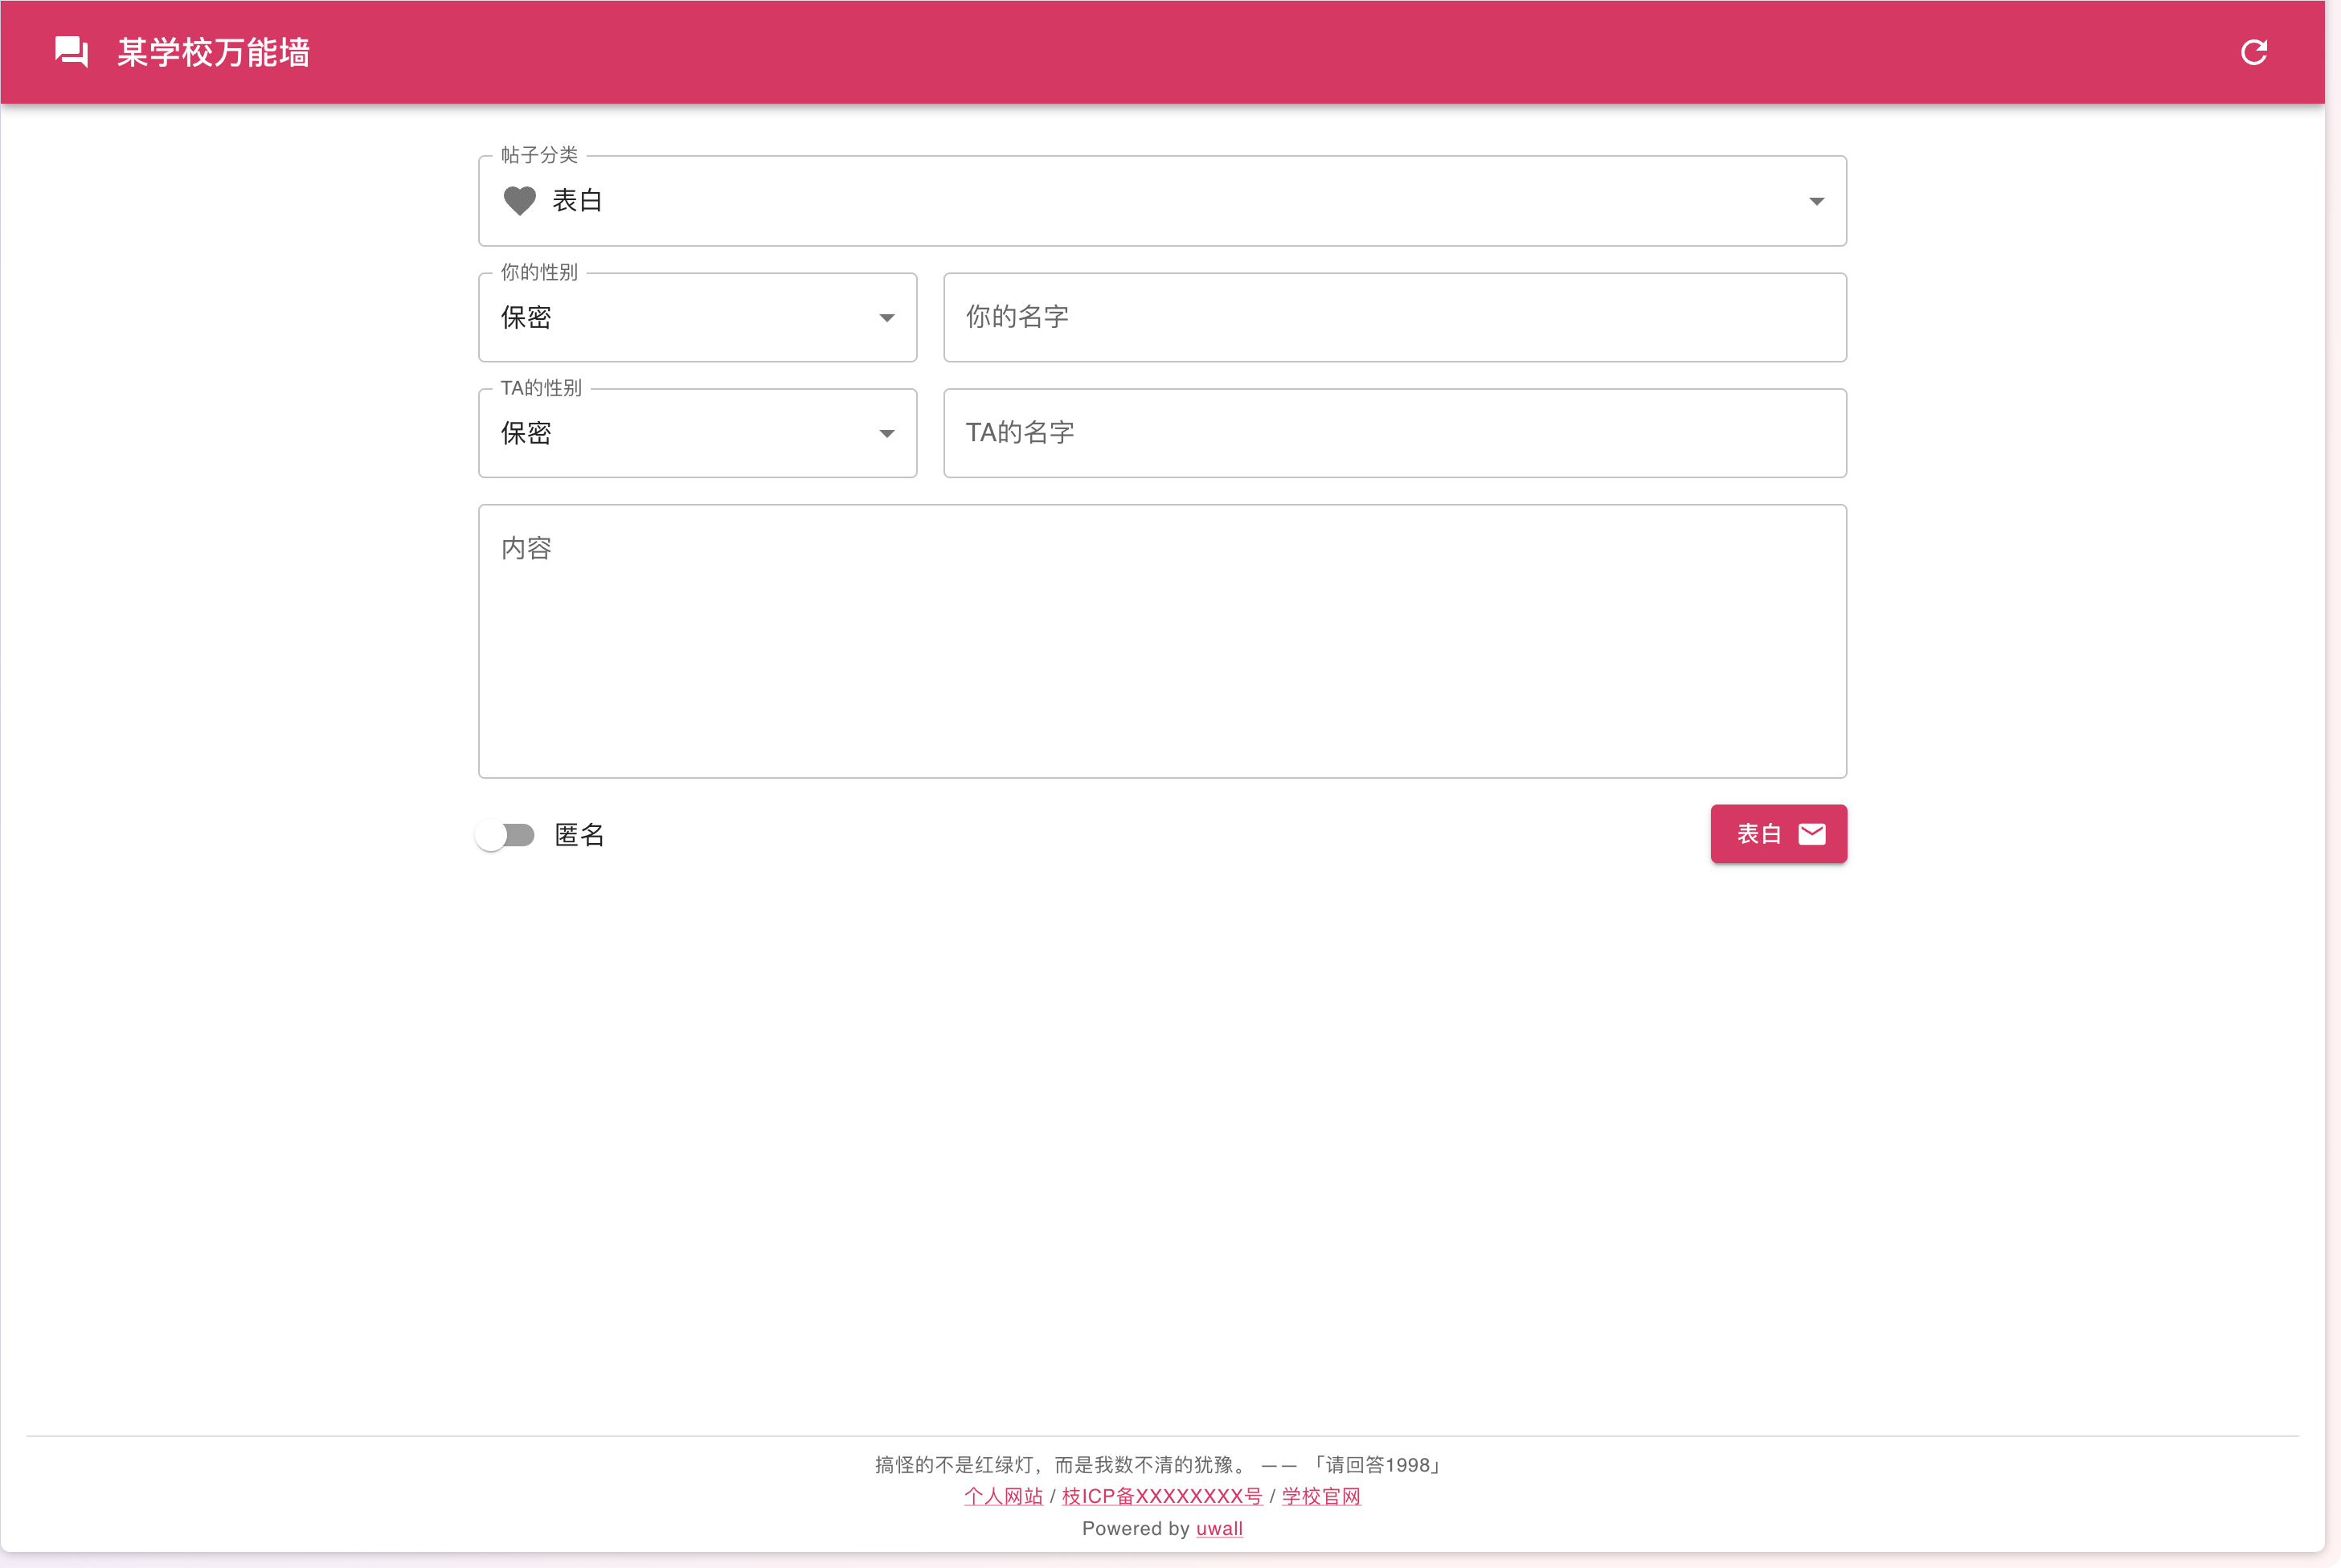This screenshot has height=1568, width=2341.
Task: Click the 某学校万能墙 header title
Action: pos(213,52)
